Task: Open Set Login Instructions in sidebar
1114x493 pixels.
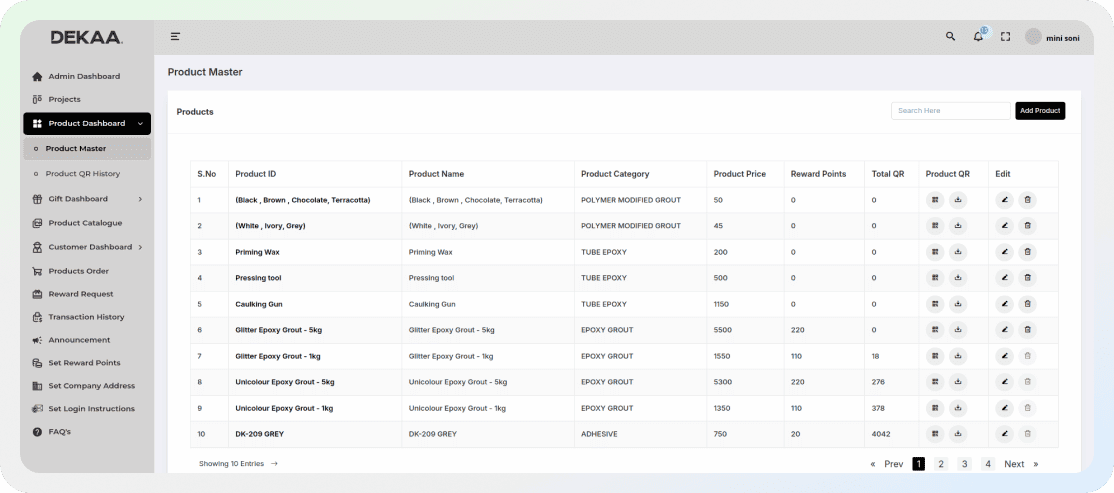Action: pyautogui.click(x=84, y=408)
